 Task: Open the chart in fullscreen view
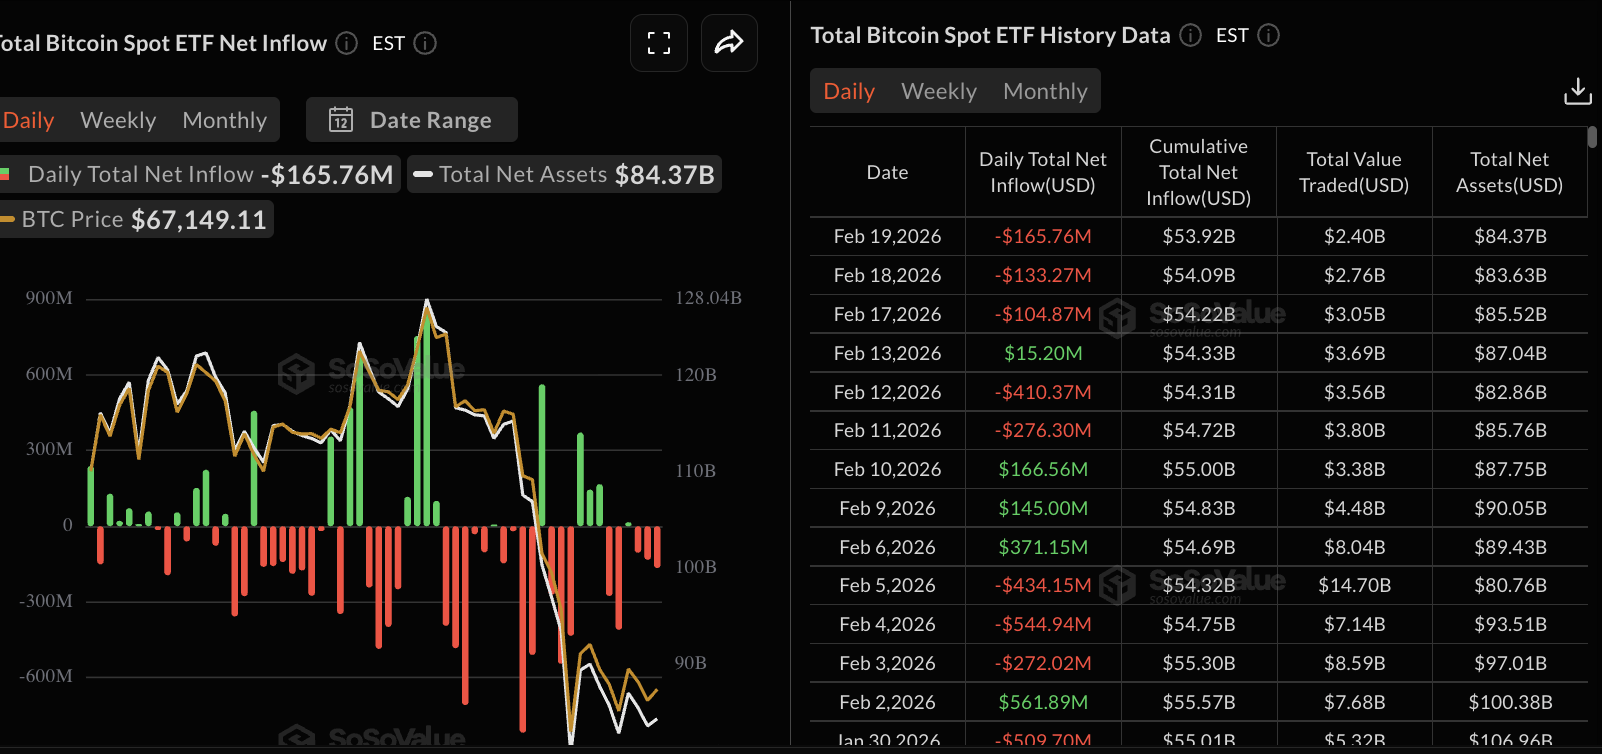coord(658,42)
